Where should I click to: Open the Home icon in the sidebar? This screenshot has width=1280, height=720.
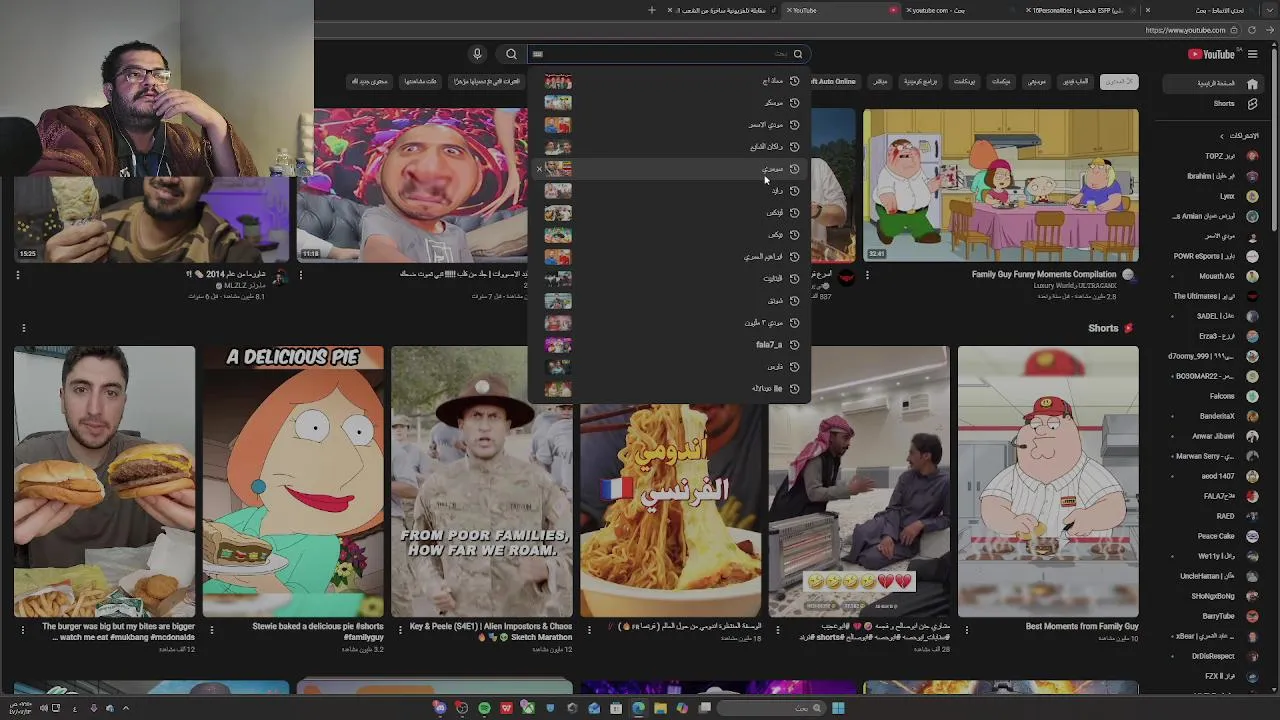(x=1252, y=83)
